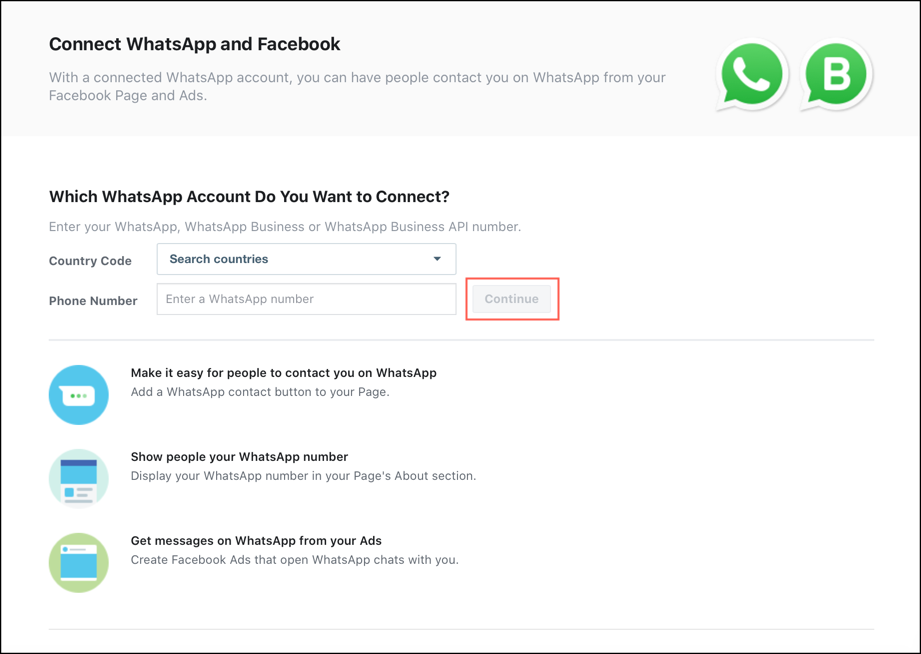The height and width of the screenshot is (654, 921).
Task: Click the Page About section icon
Action: tap(79, 479)
